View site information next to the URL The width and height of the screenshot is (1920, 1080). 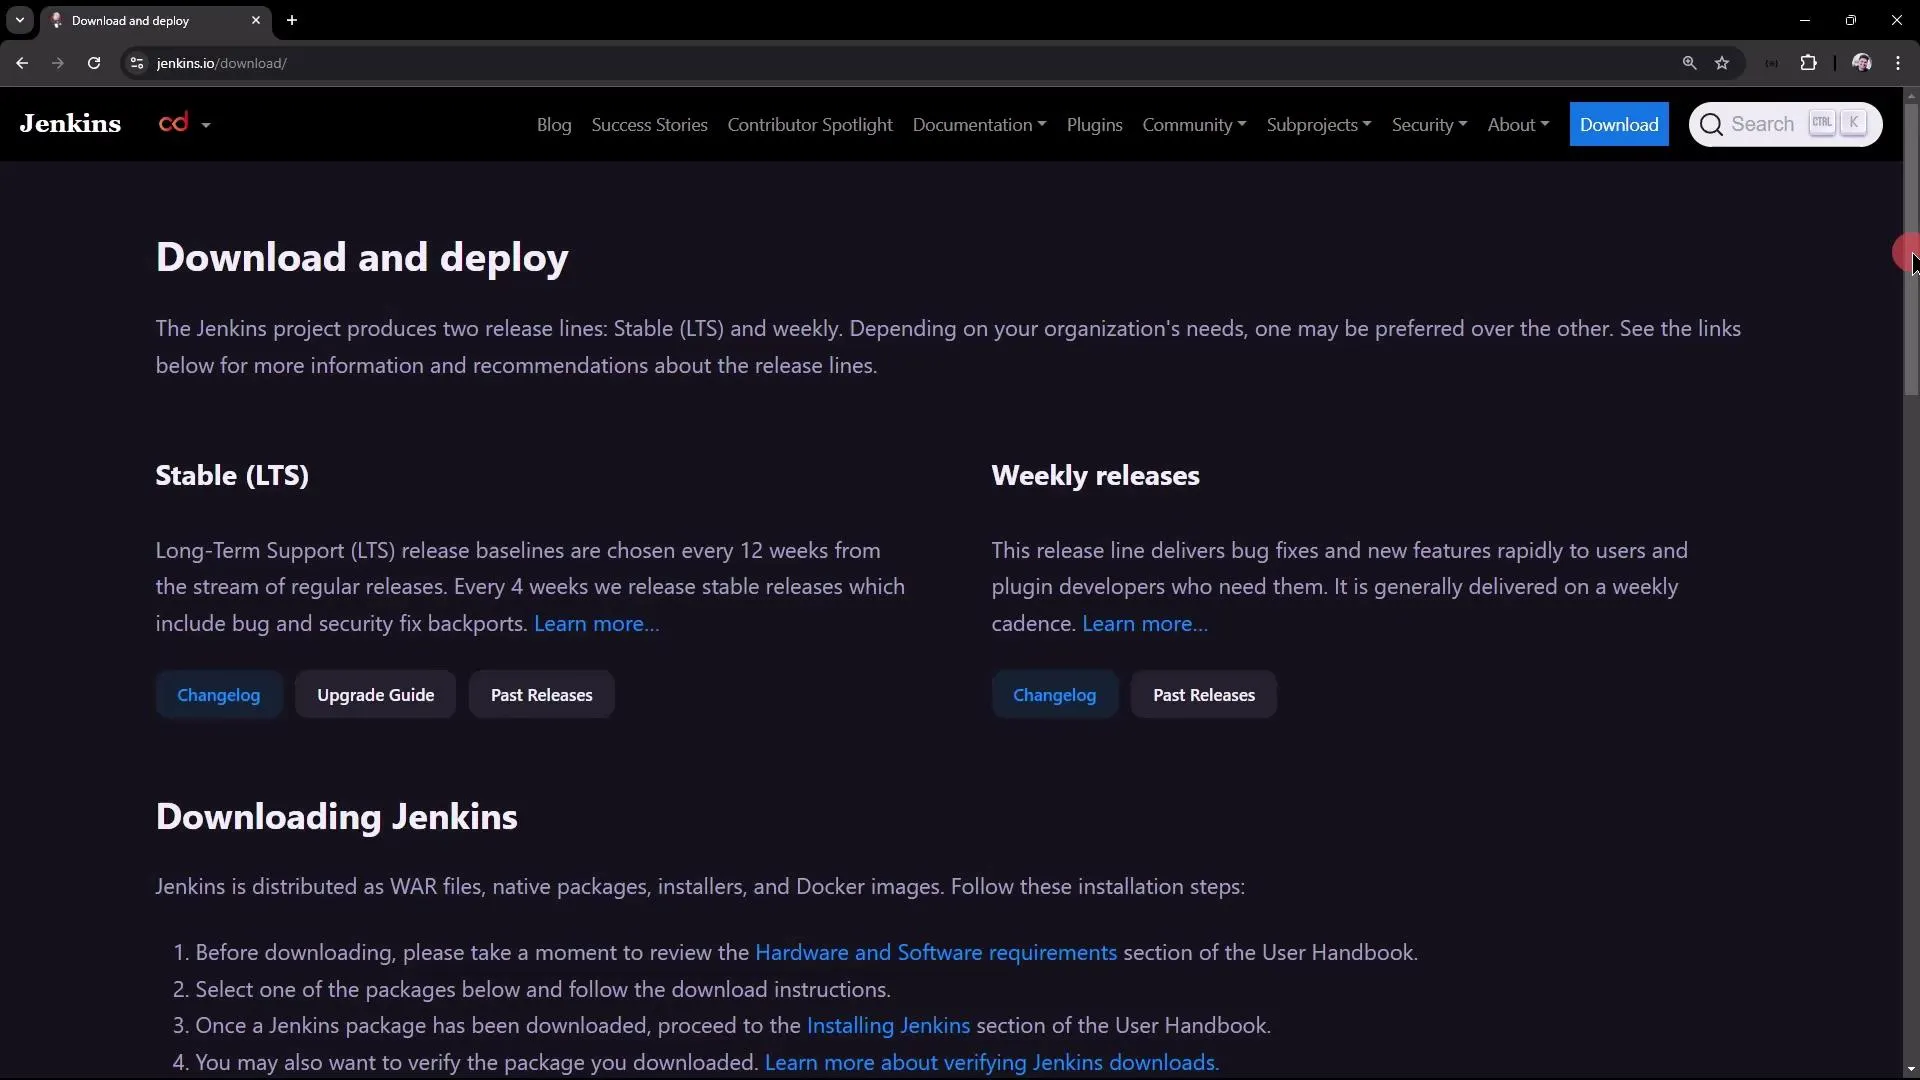click(137, 63)
